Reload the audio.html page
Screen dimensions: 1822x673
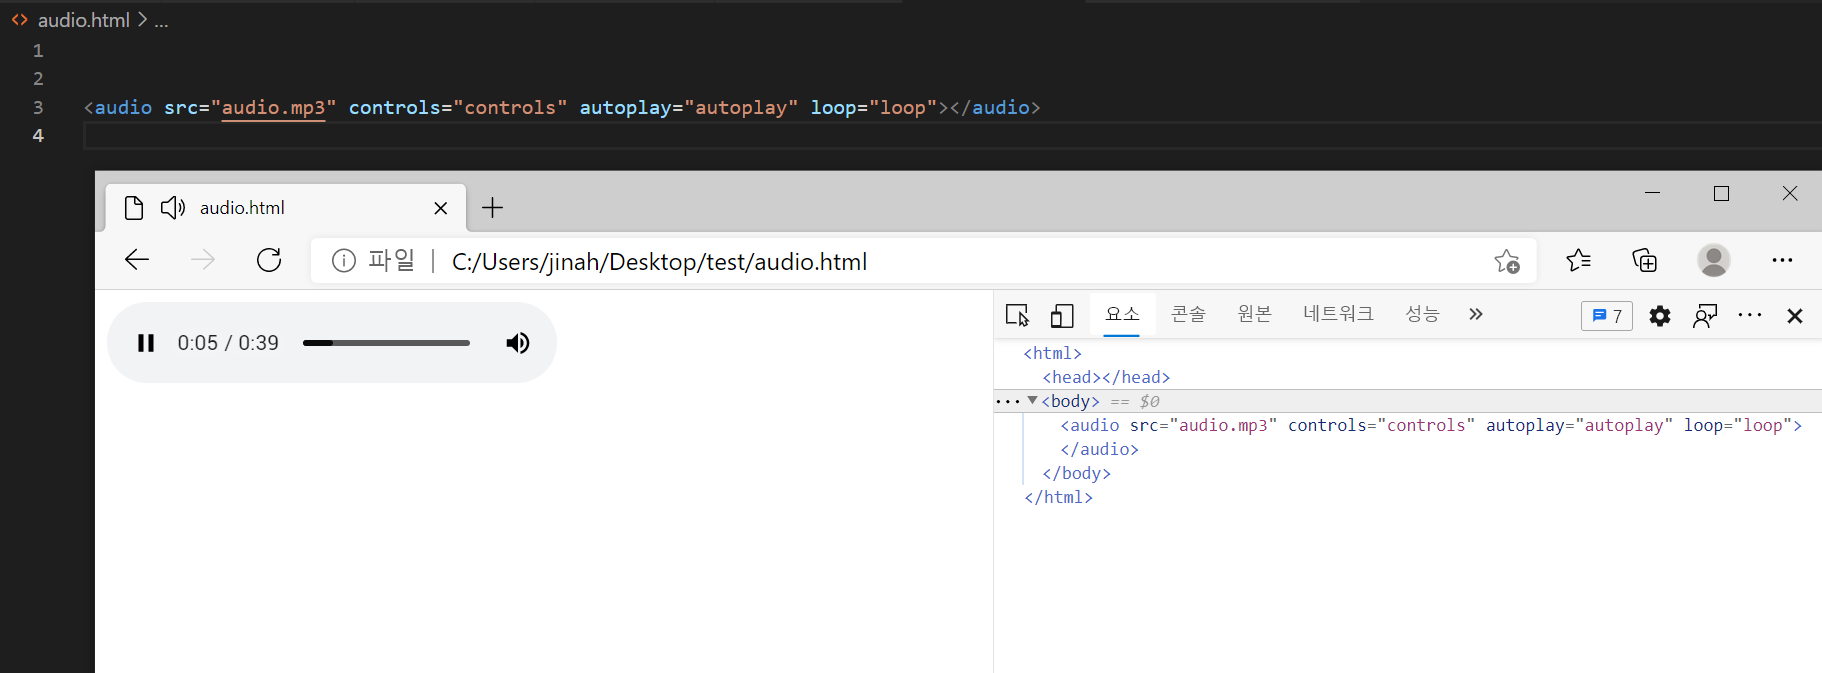click(269, 260)
